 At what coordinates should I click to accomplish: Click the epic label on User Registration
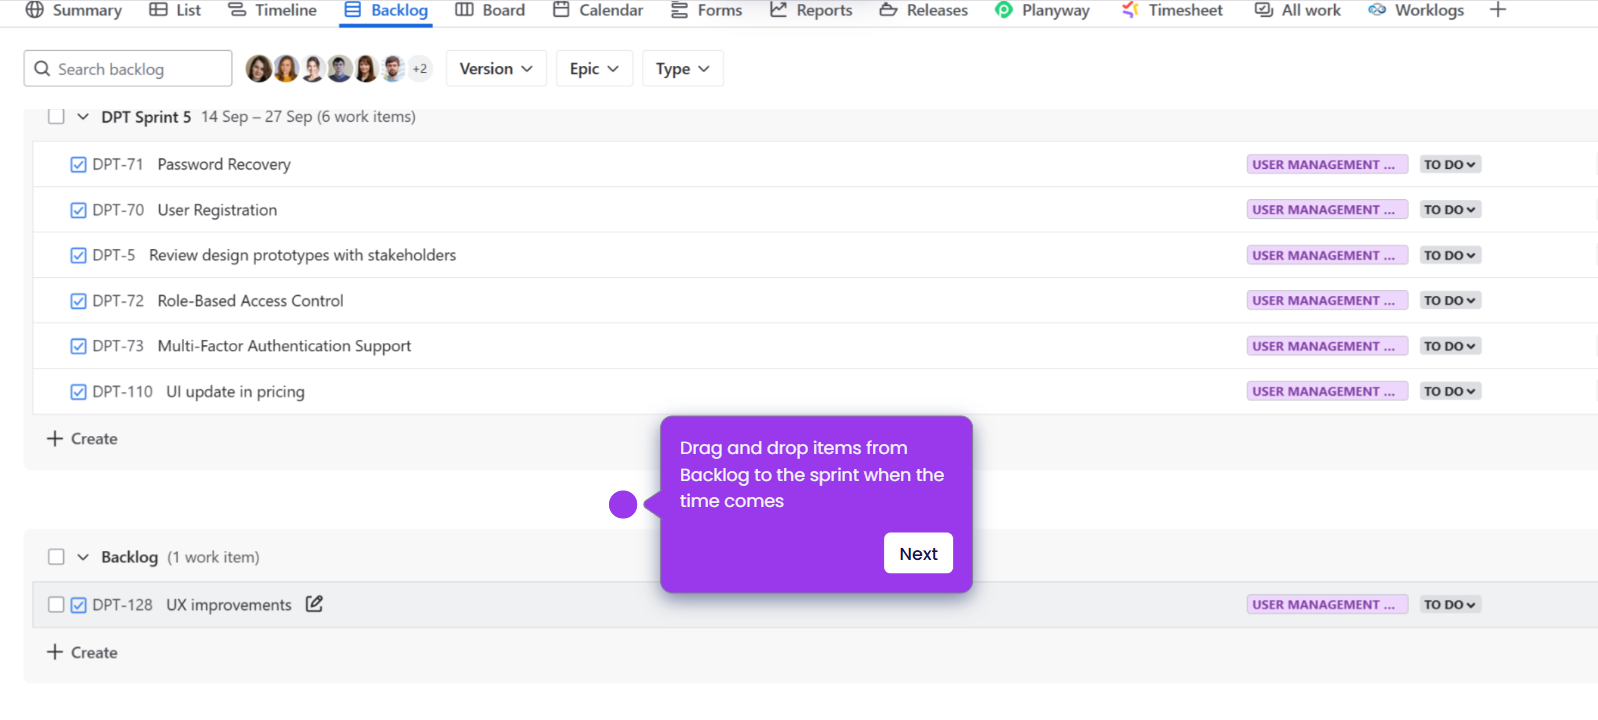tap(1327, 210)
